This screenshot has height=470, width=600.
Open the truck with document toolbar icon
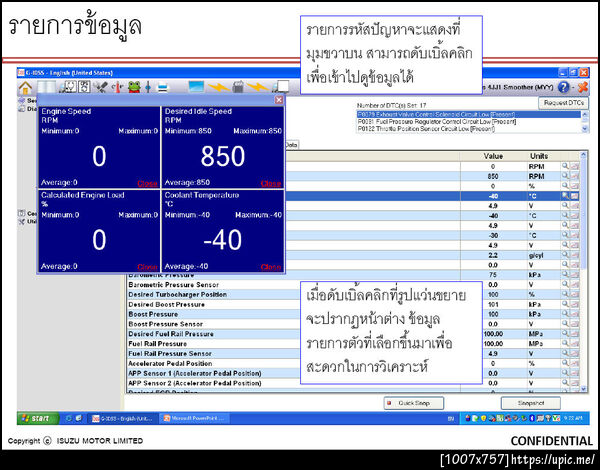pyautogui.click(x=280, y=87)
